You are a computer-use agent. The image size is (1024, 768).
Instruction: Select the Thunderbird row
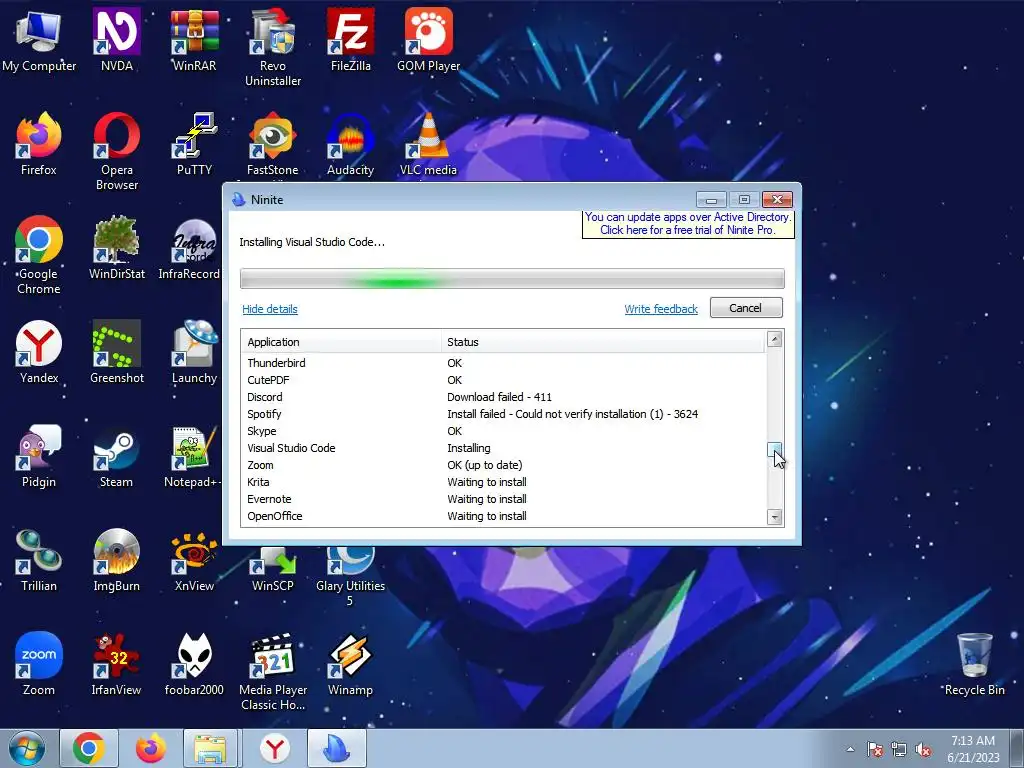click(x=504, y=363)
